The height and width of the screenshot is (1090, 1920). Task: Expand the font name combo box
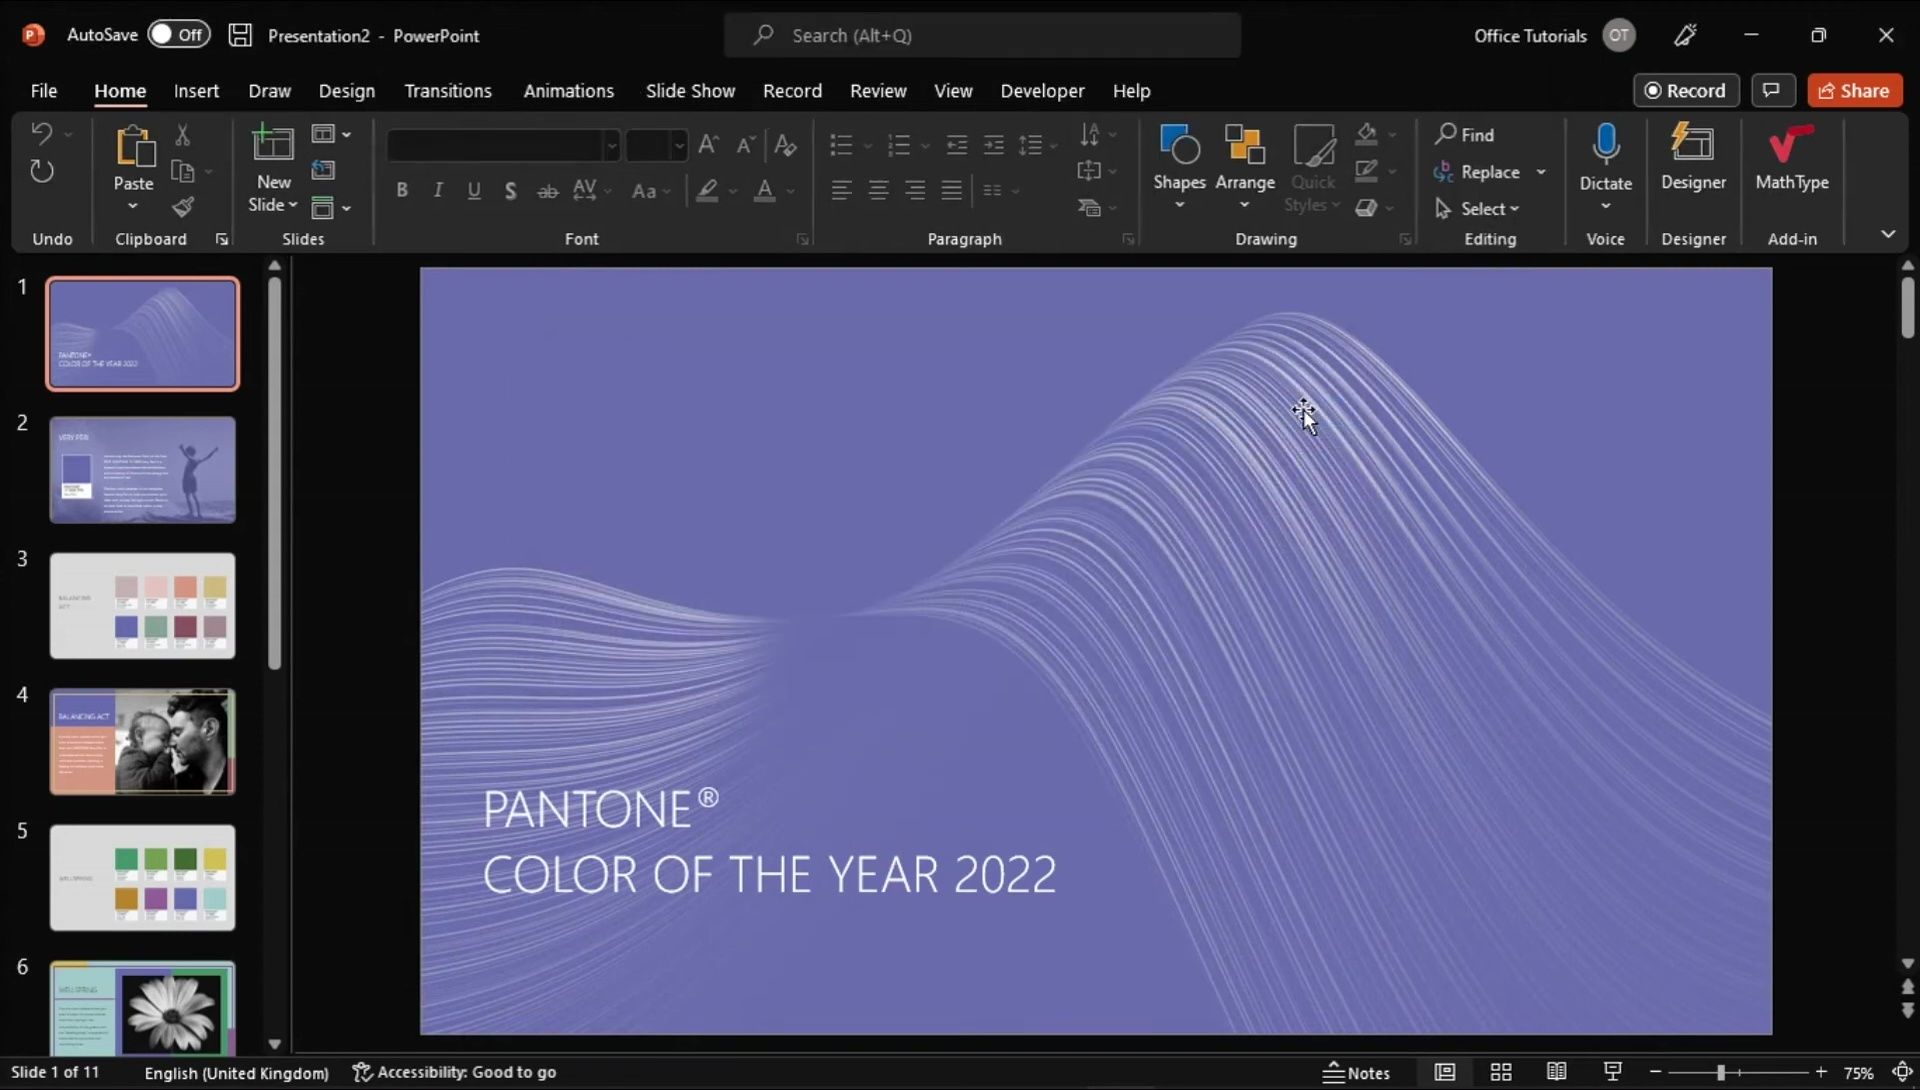coord(611,146)
